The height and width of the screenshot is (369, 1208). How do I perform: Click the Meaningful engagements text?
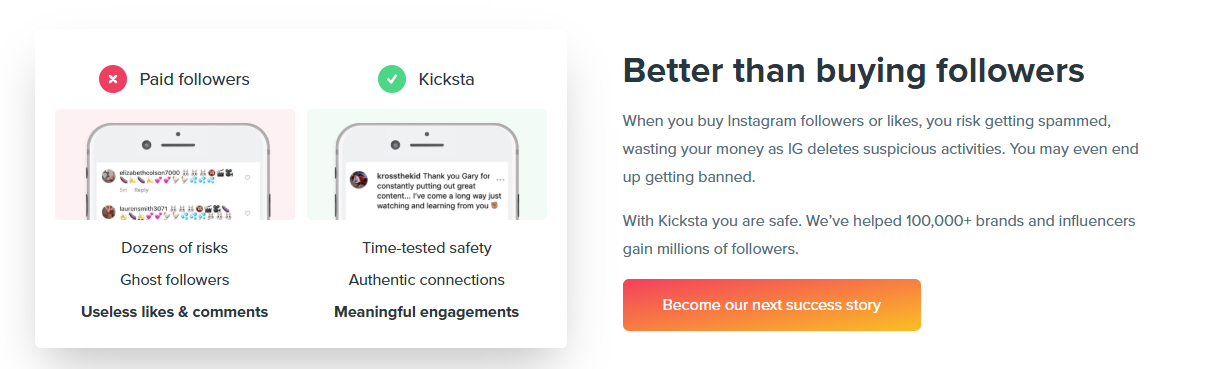click(427, 312)
